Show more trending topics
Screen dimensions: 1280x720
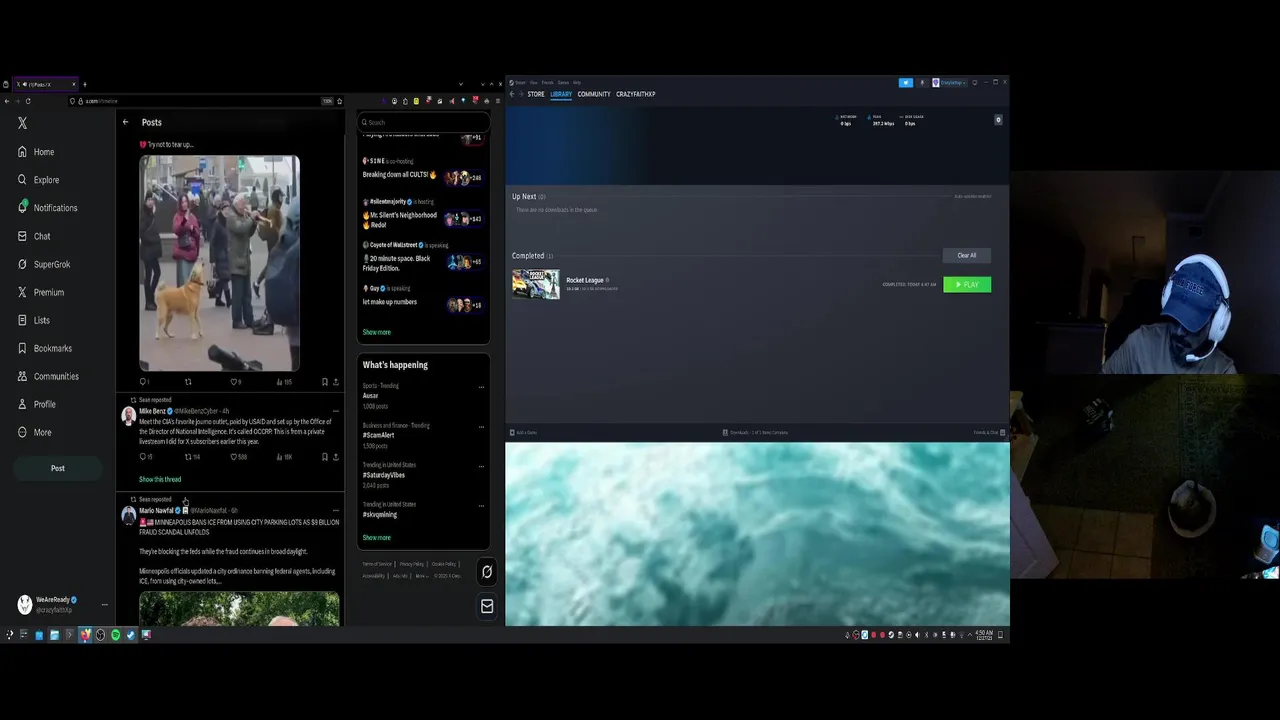pos(377,538)
